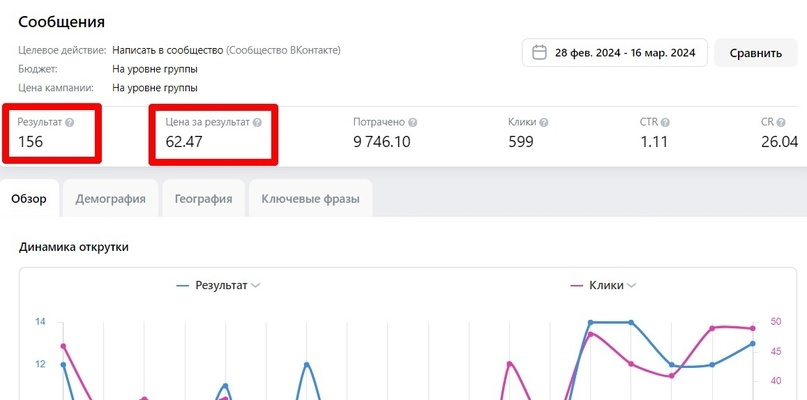Screen dimensions: 807x400
Task: Switch to the География tab
Action: 203,199
